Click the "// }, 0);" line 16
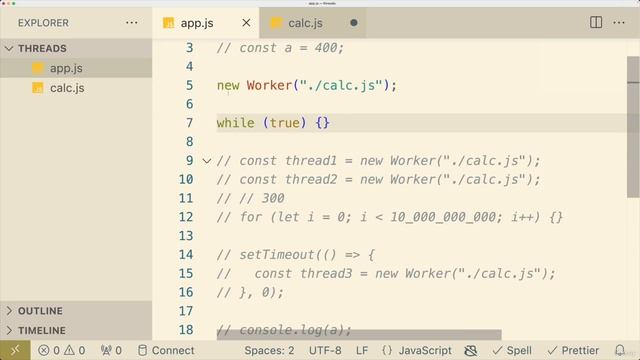640x360 pixels. (x=250, y=292)
